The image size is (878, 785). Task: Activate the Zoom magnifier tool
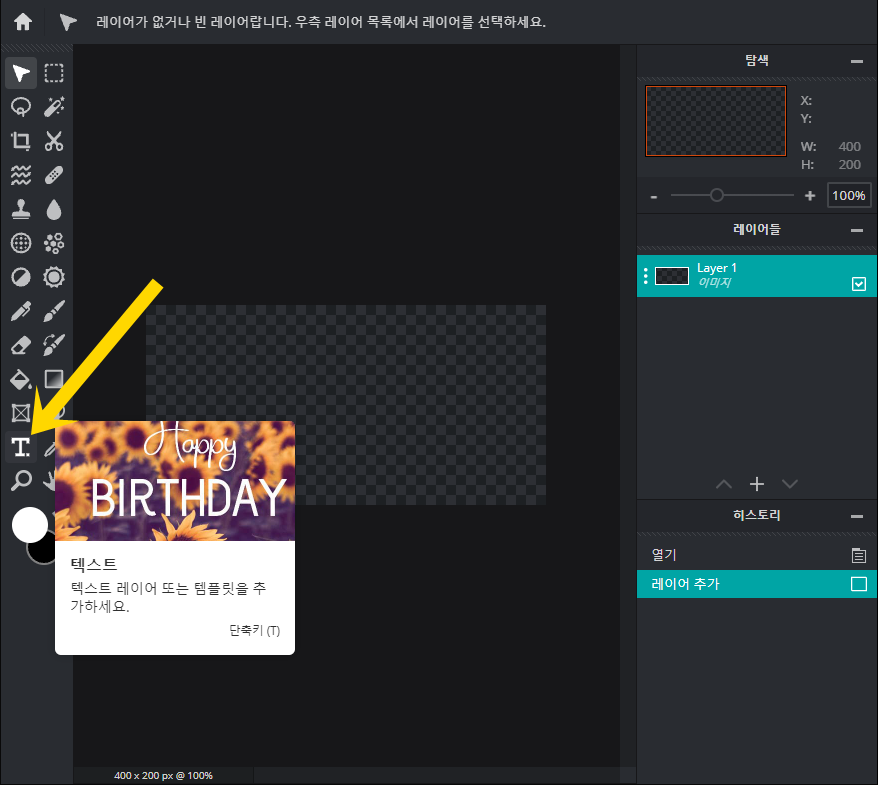(x=21, y=480)
